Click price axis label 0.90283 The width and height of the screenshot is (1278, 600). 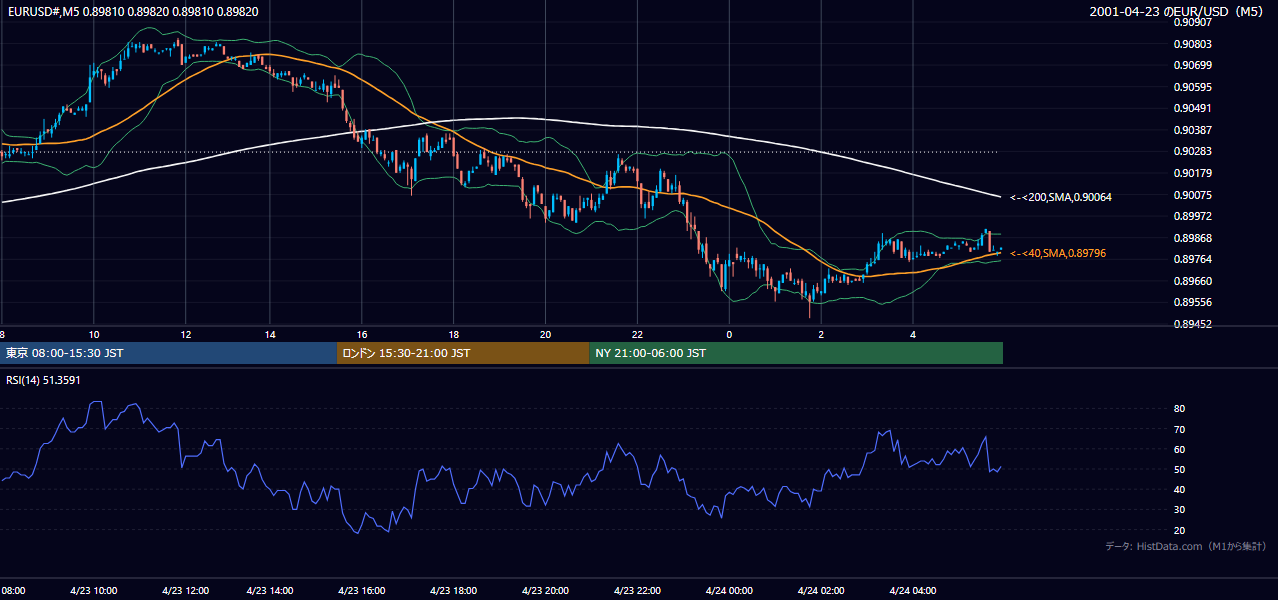(1195, 152)
